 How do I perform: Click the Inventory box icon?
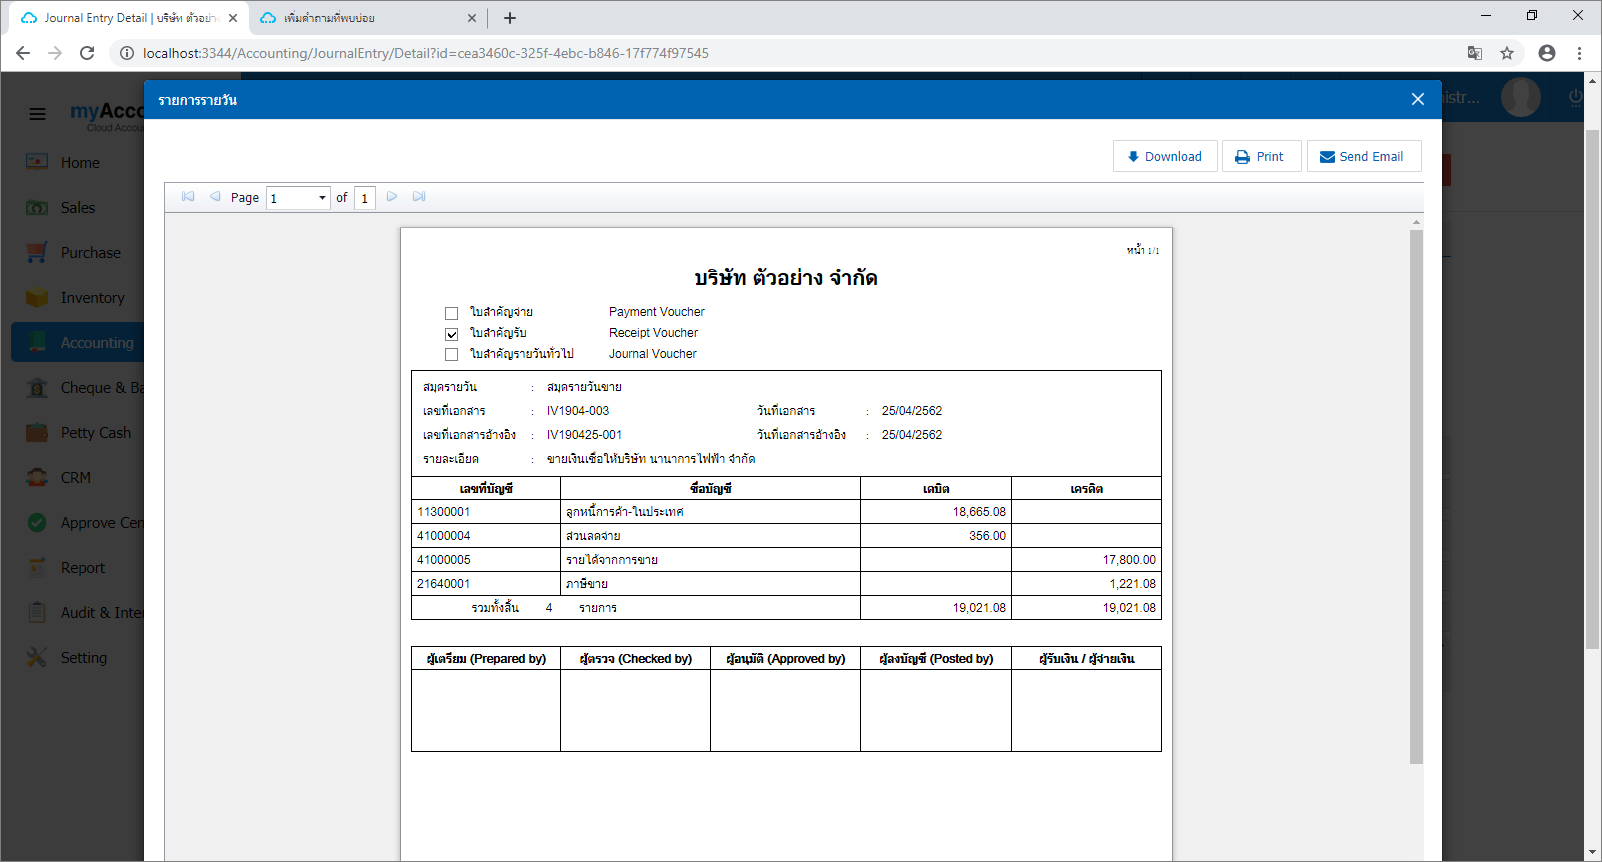(x=37, y=297)
